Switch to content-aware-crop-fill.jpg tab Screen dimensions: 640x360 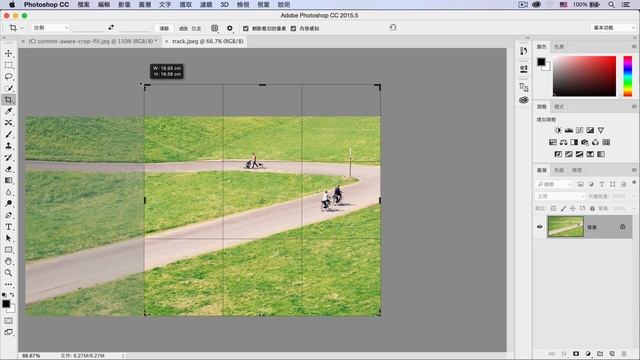tap(93, 41)
